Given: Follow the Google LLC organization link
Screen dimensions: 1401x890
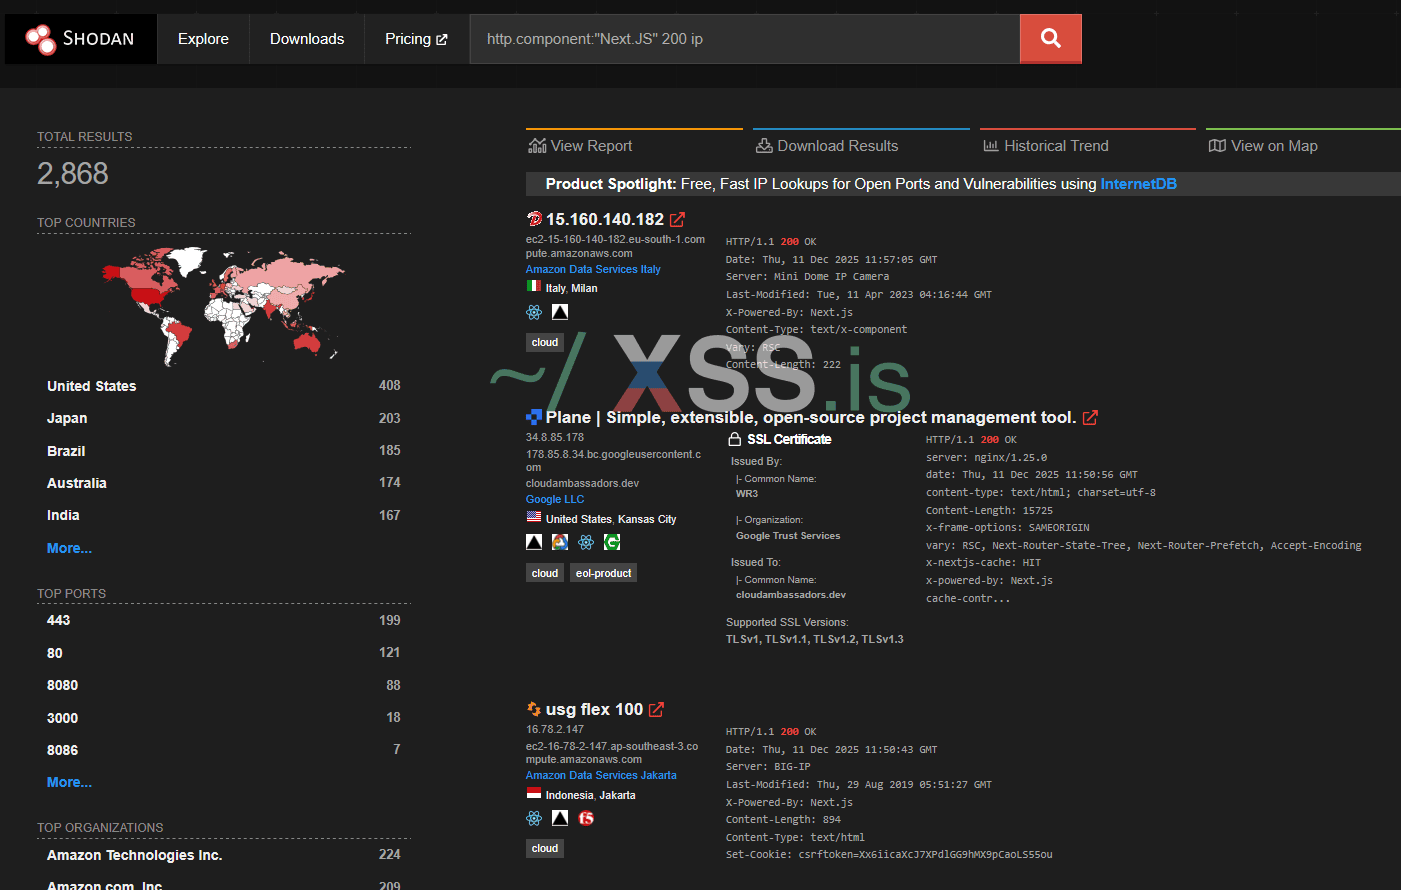Looking at the screenshot, I should (x=555, y=499).
